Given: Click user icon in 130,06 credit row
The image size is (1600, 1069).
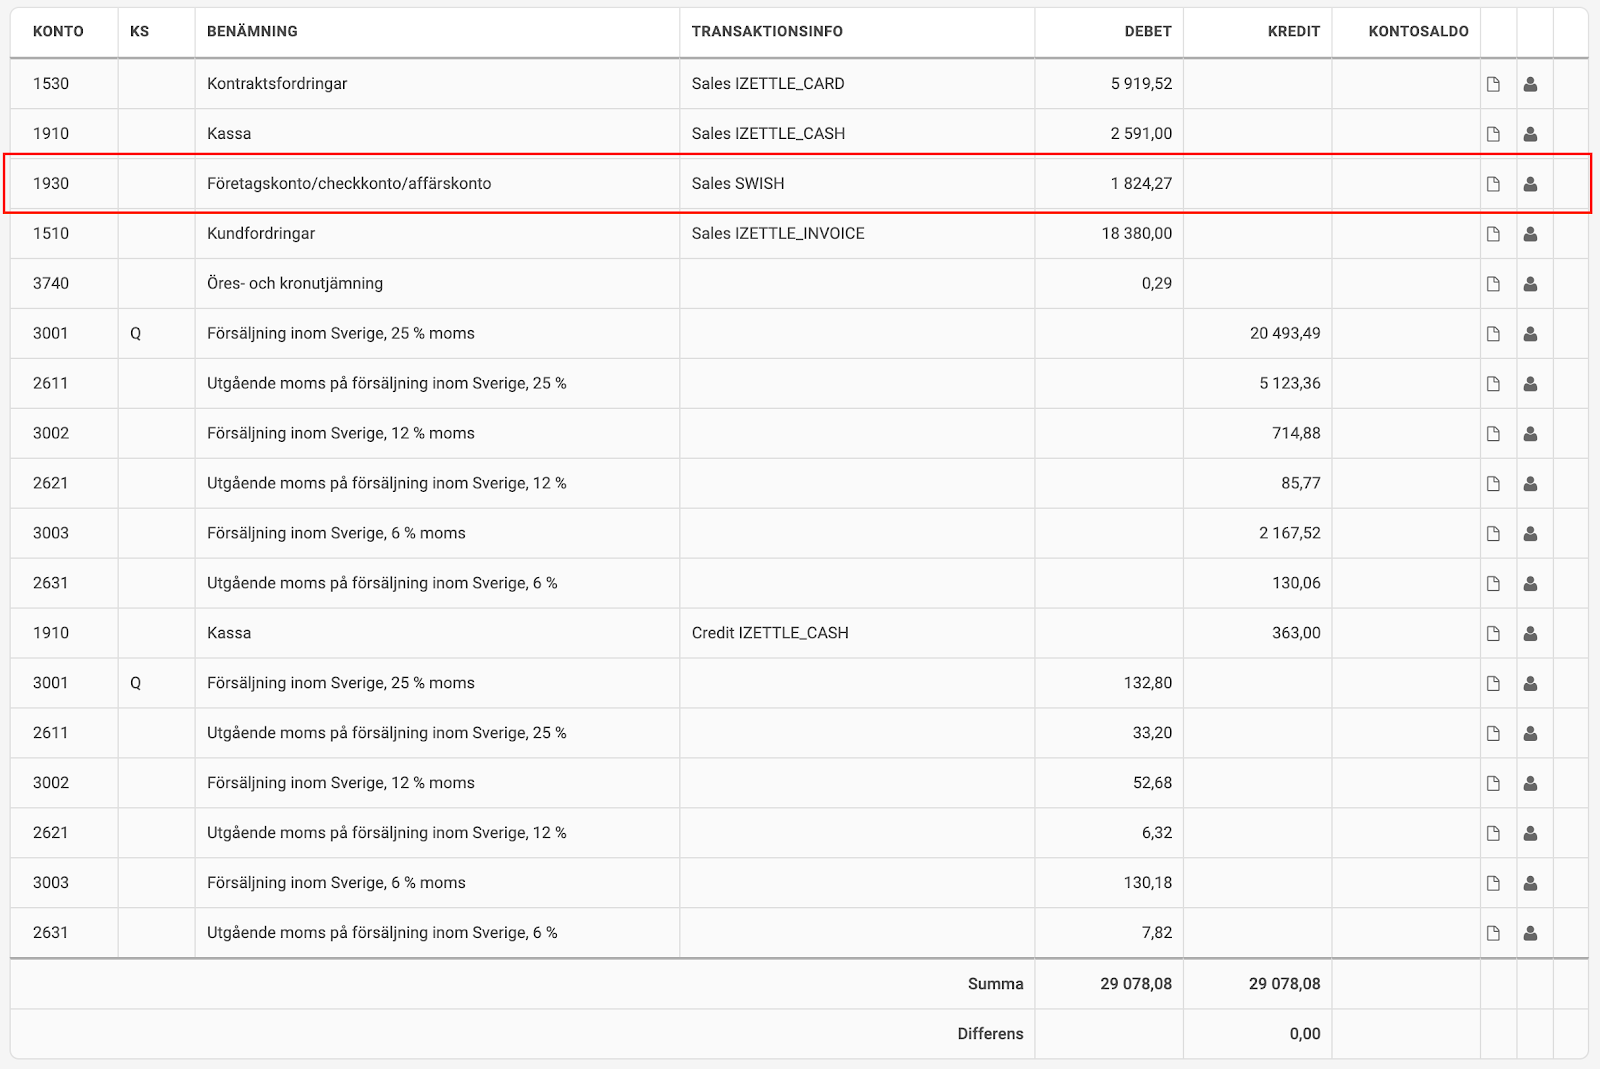Looking at the screenshot, I should pos(1530,584).
